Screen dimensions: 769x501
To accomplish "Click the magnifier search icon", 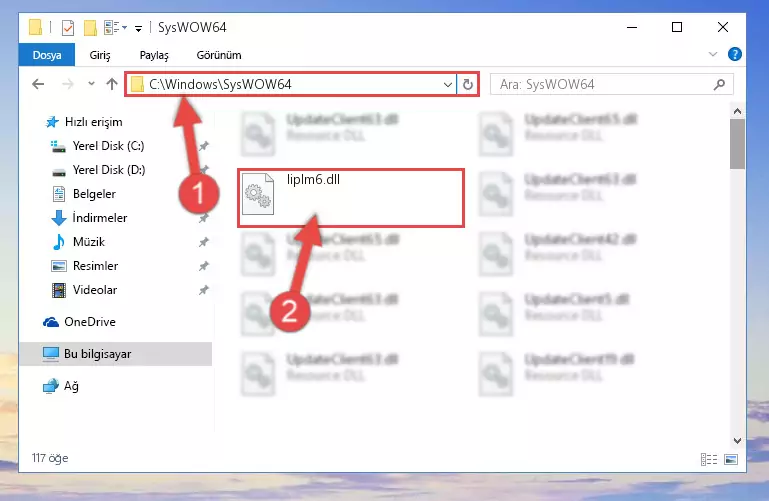I will click(719, 84).
